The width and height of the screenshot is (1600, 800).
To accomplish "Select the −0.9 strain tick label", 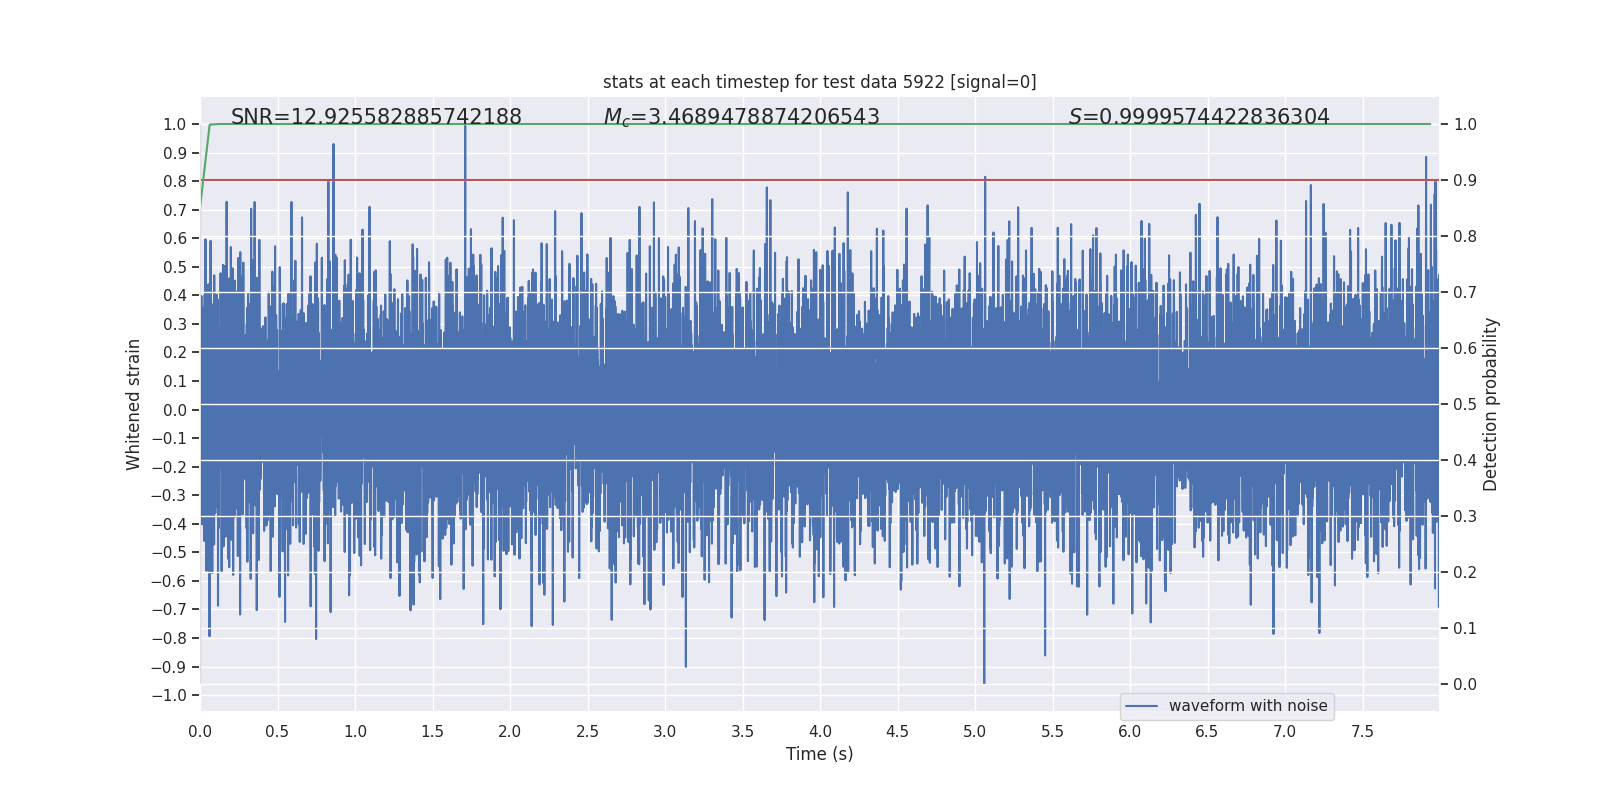I will tap(169, 667).
